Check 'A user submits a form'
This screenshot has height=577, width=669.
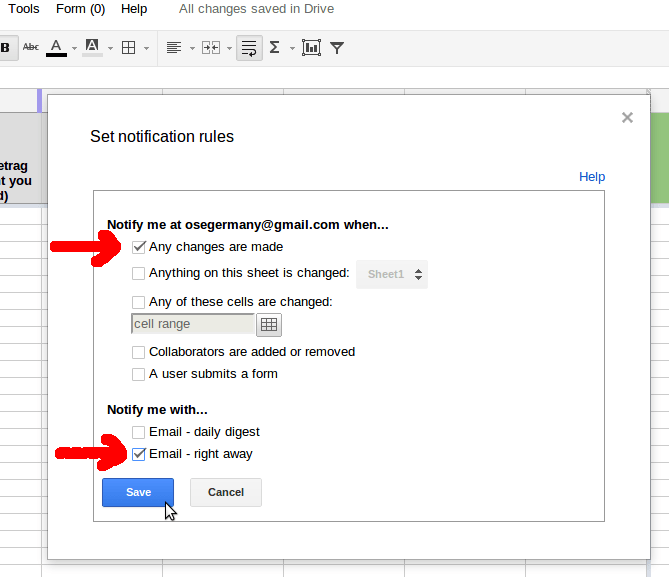coord(138,374)
